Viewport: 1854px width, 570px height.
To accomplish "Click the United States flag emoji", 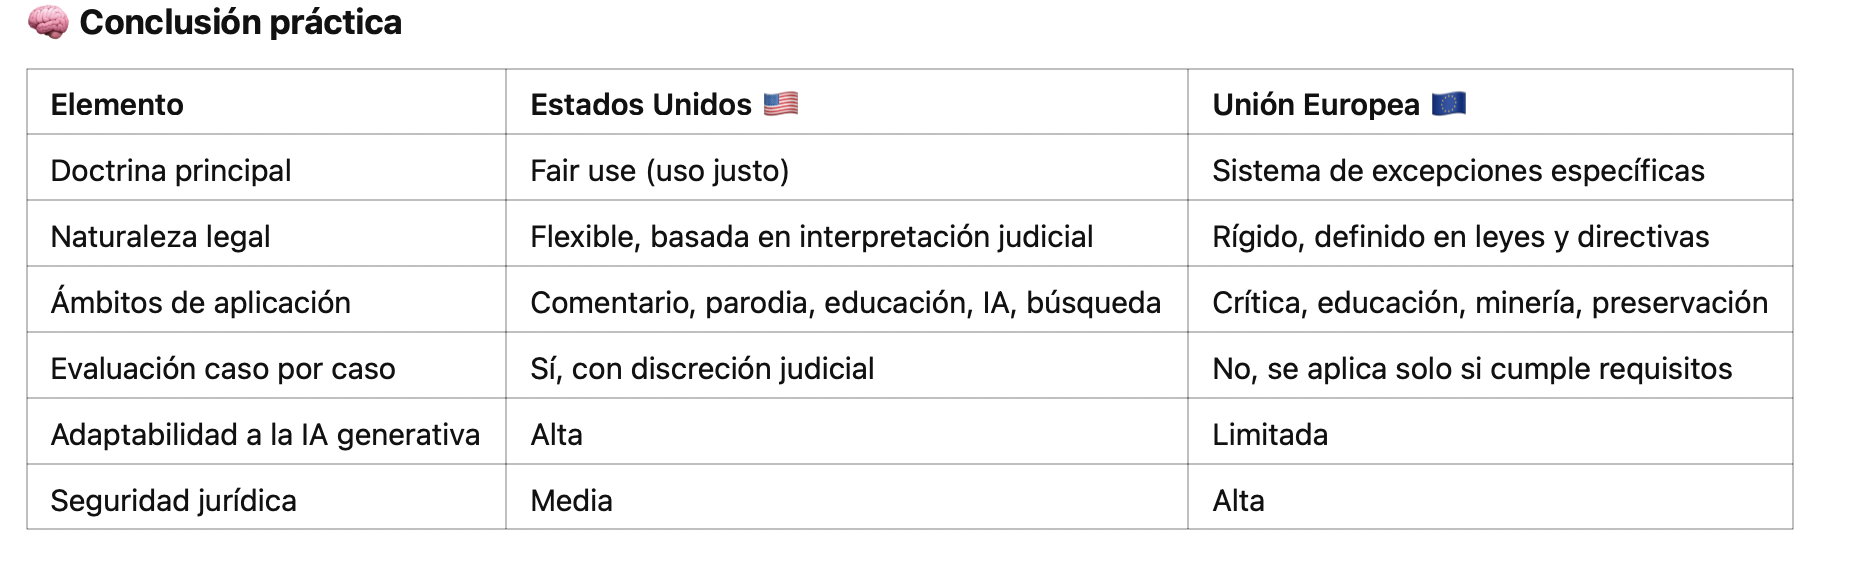I will (x=780, y=103).
